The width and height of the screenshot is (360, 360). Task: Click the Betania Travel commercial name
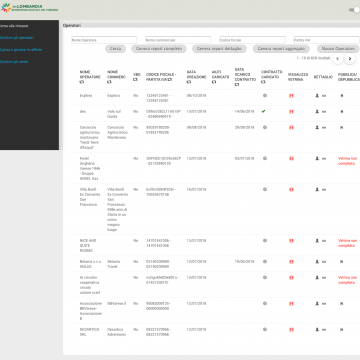[114, 264]
